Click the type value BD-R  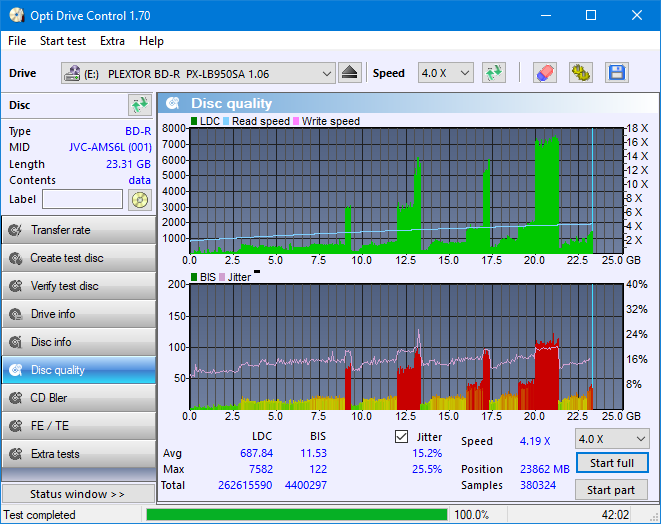pos(138,131)
